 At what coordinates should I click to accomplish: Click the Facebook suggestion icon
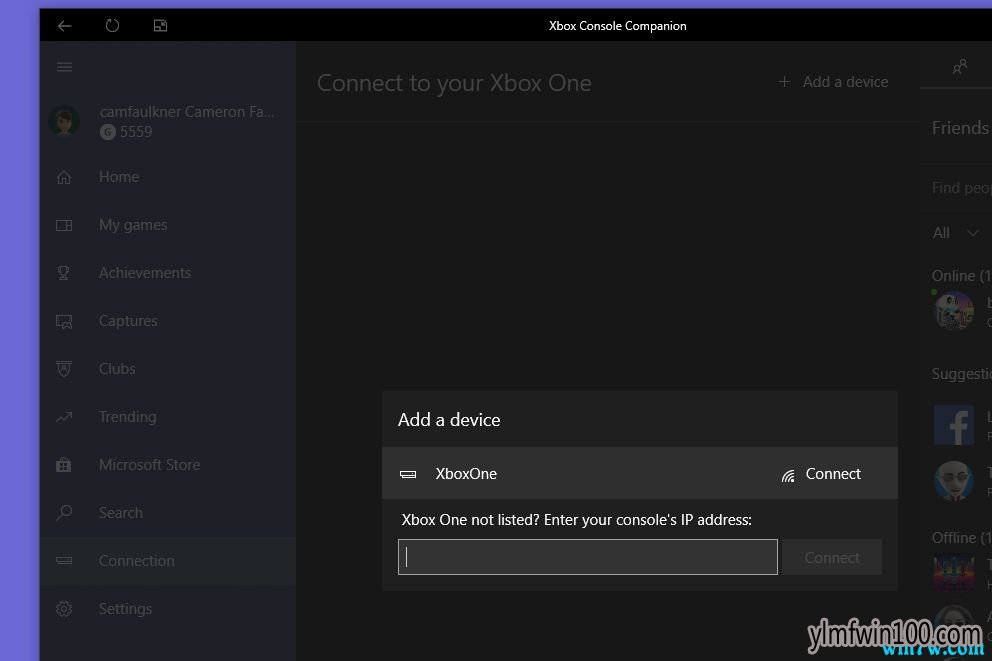953,426
